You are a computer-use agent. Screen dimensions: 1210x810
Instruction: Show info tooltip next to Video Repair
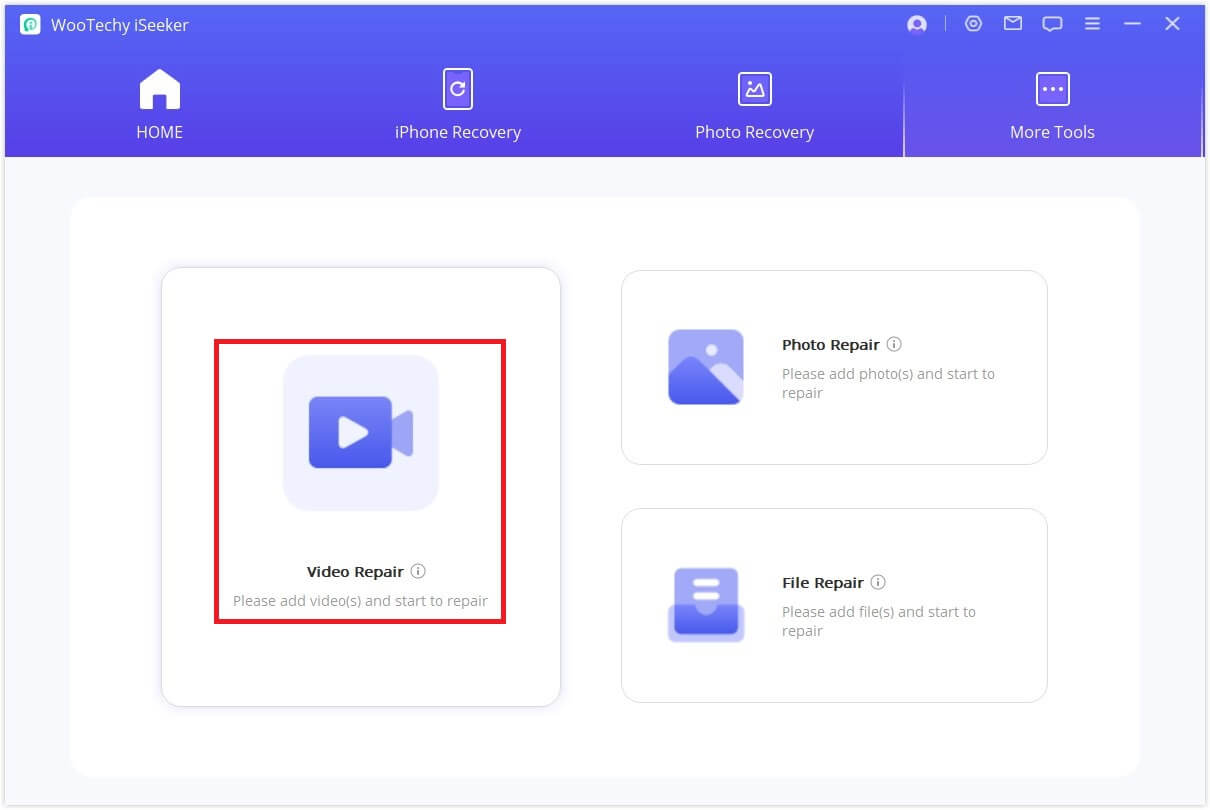pyautogui.click(x=418, y=571)
